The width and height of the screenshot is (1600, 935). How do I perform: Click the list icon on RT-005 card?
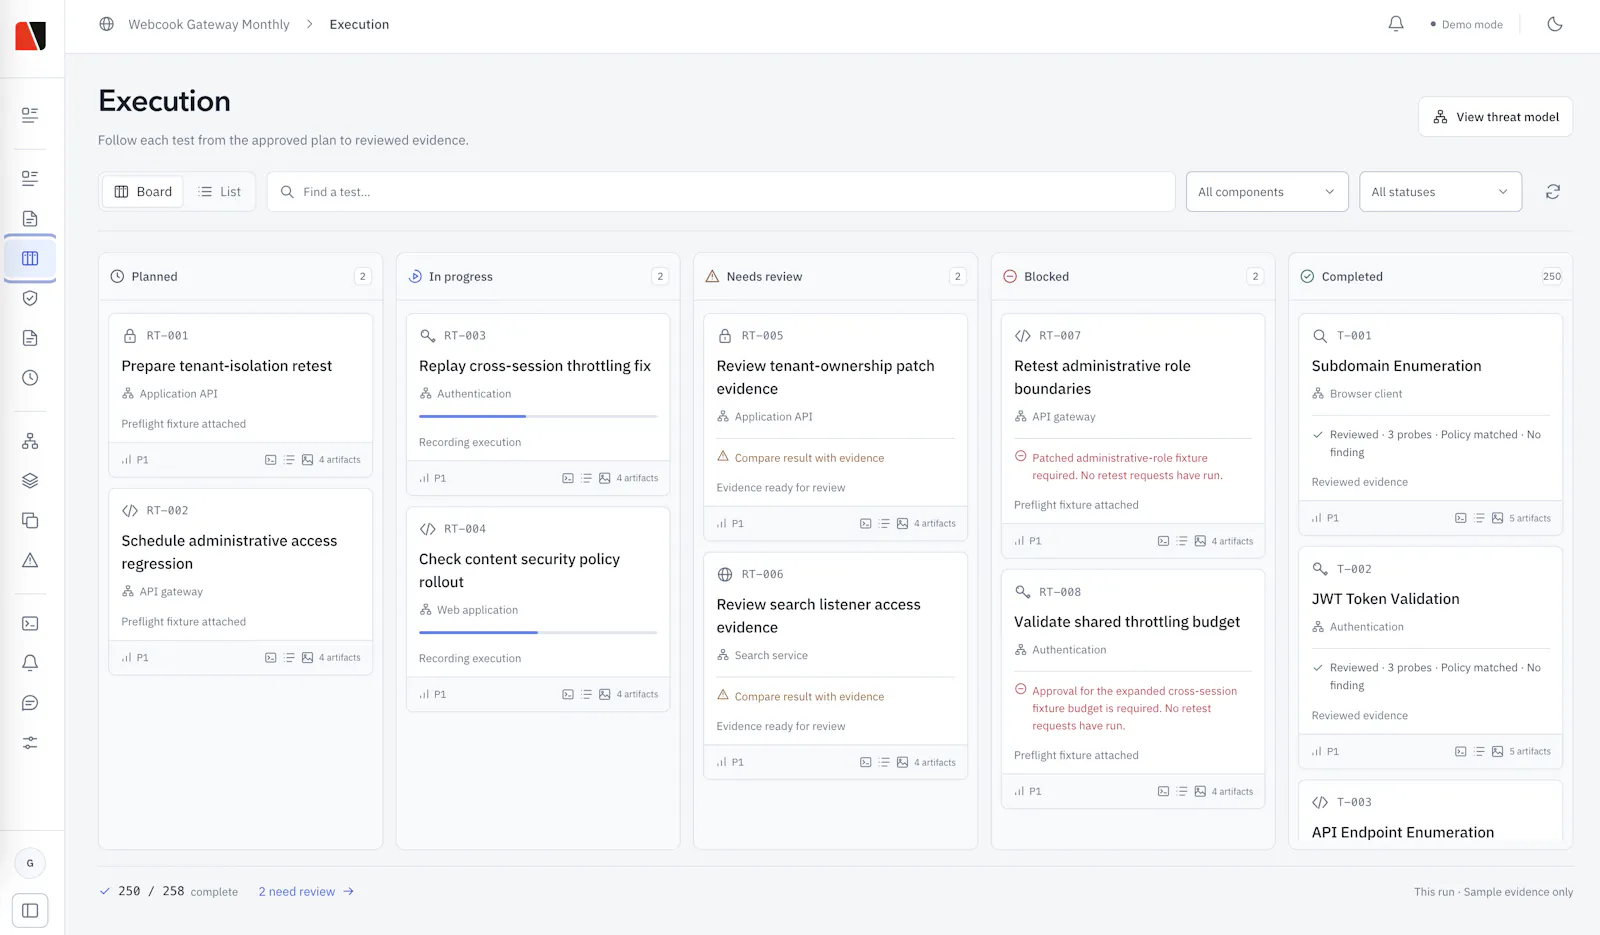[884, 524]
